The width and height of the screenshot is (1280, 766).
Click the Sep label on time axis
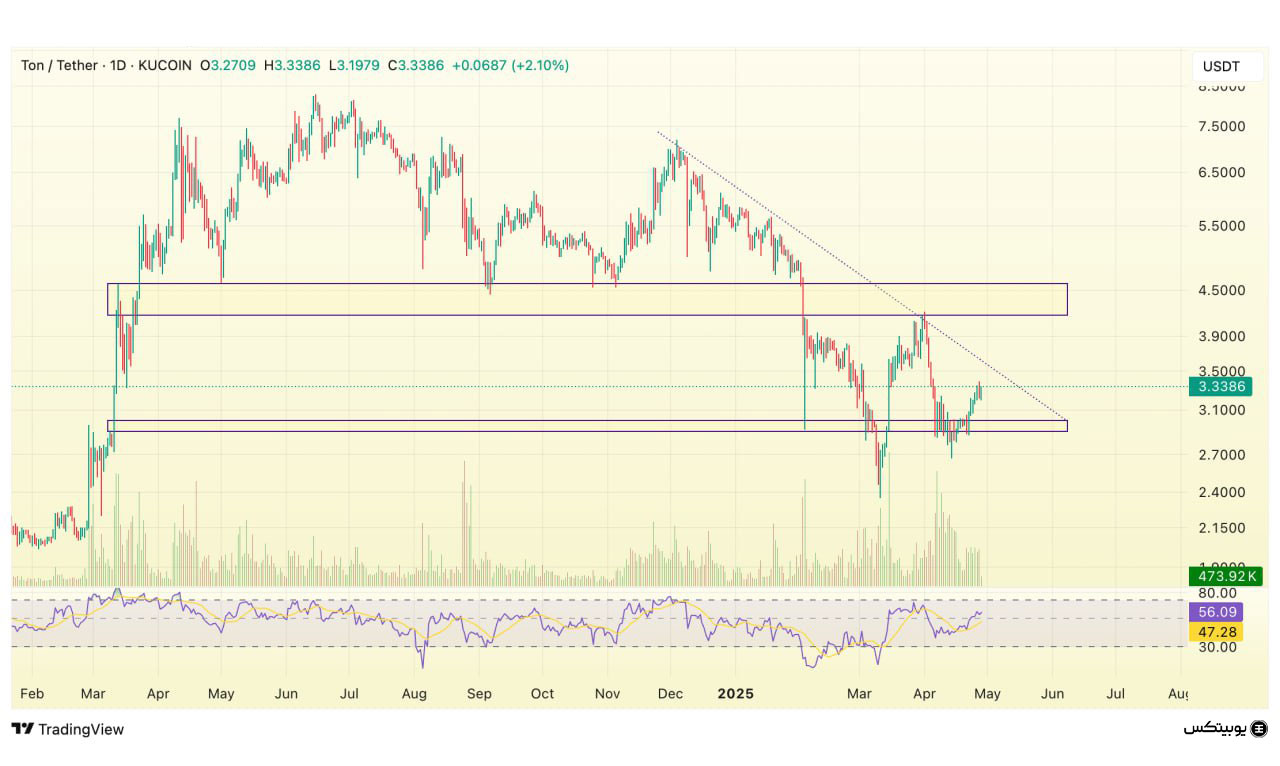coord(479,693)
